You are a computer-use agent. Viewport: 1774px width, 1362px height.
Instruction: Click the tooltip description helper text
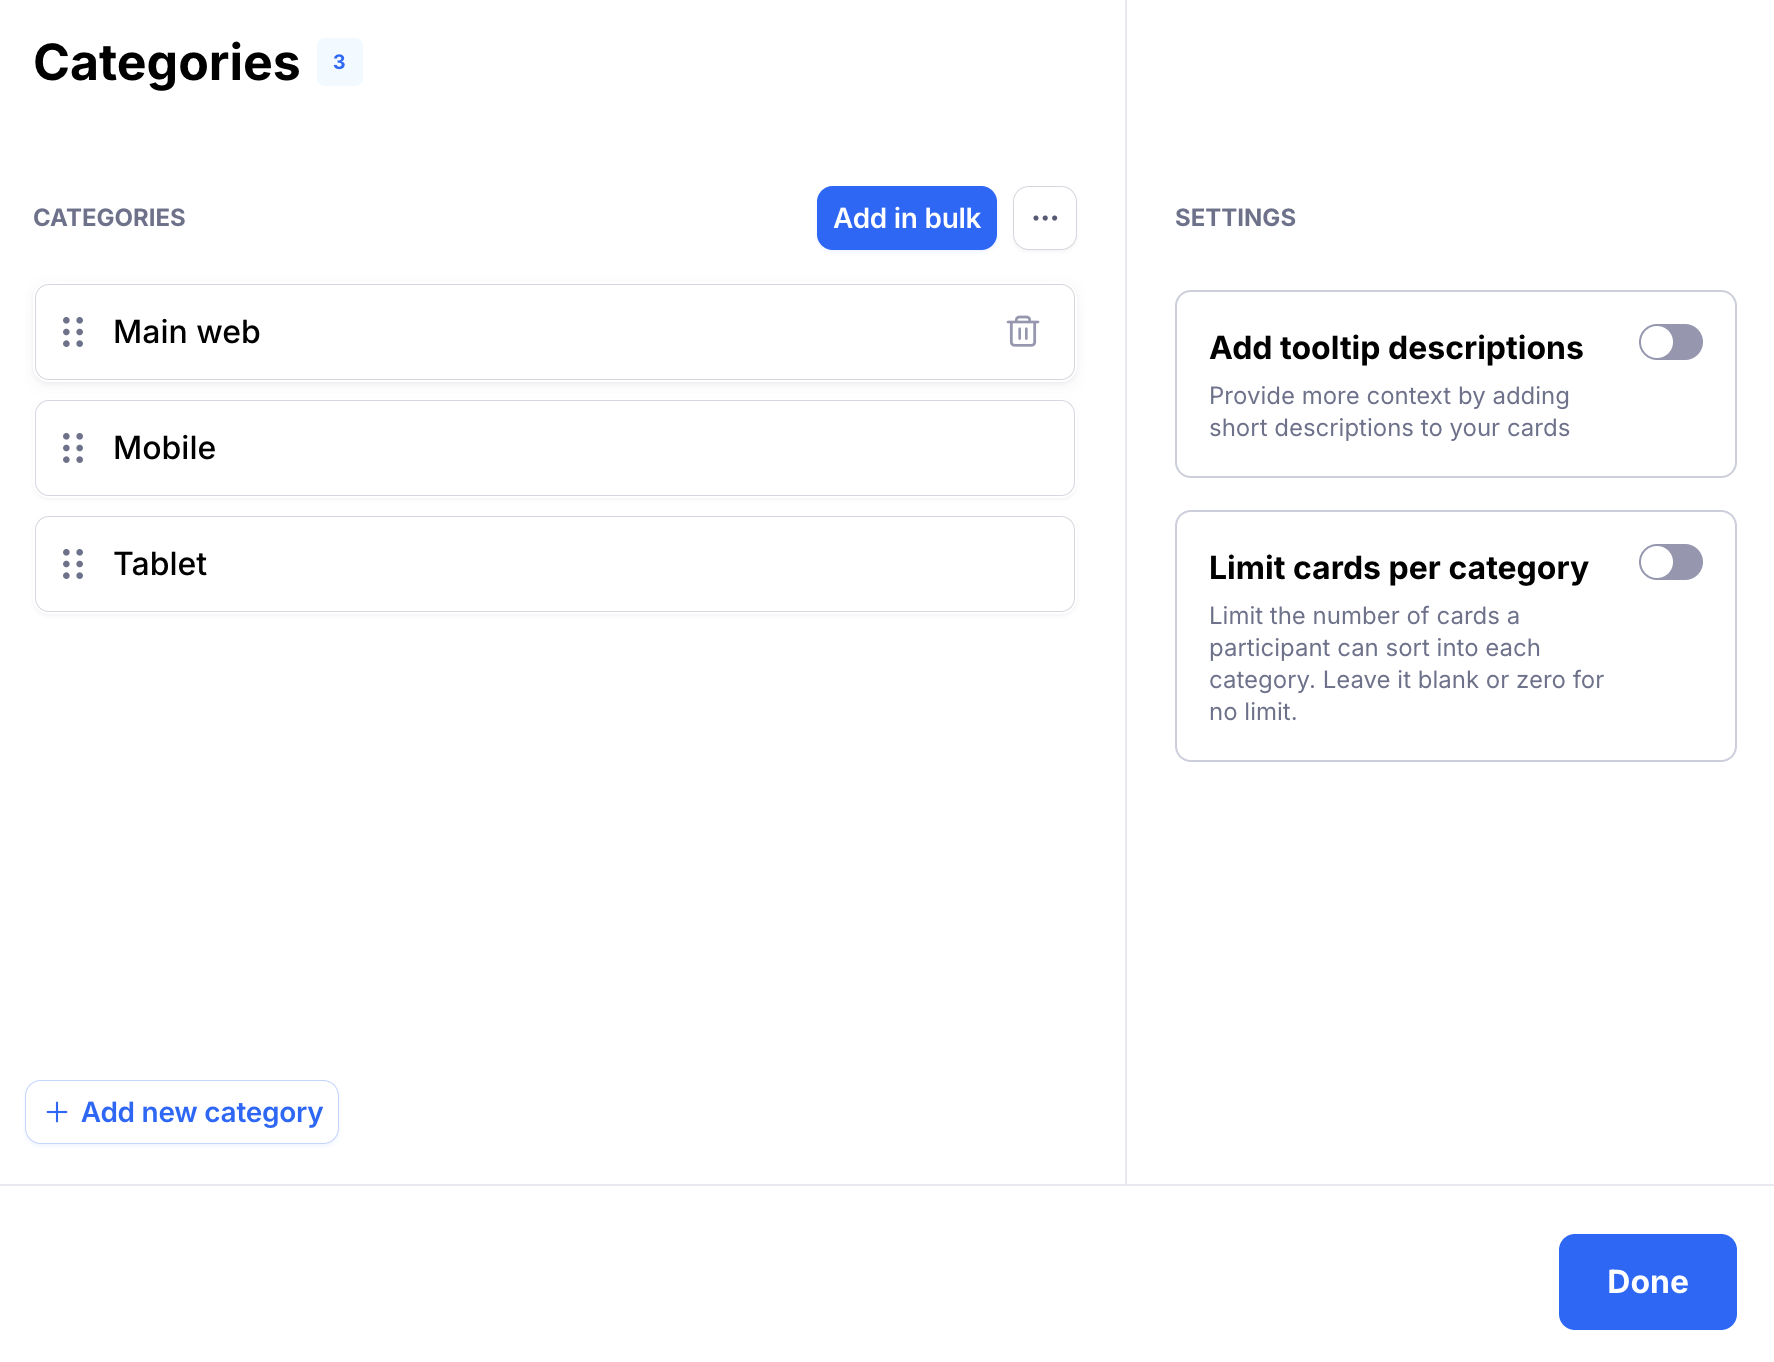pyautogui.click(x=1389, y=412)
